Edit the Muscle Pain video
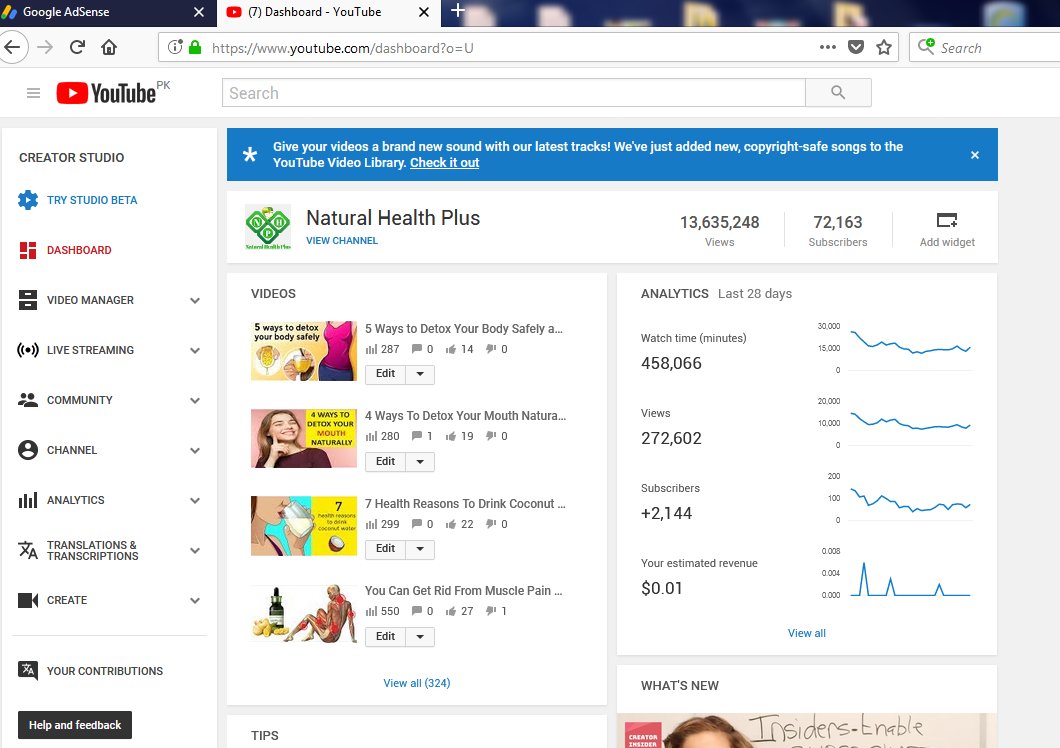This screenshot has height=748, width=1060. 385,637
